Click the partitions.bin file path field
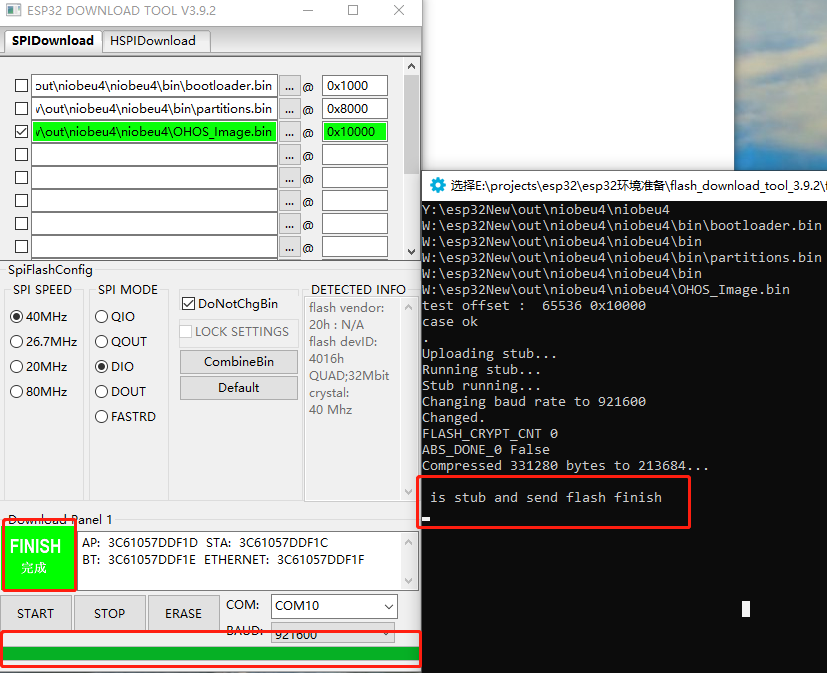The height and width of the screenshot is (673, 827). pos(155,109)
